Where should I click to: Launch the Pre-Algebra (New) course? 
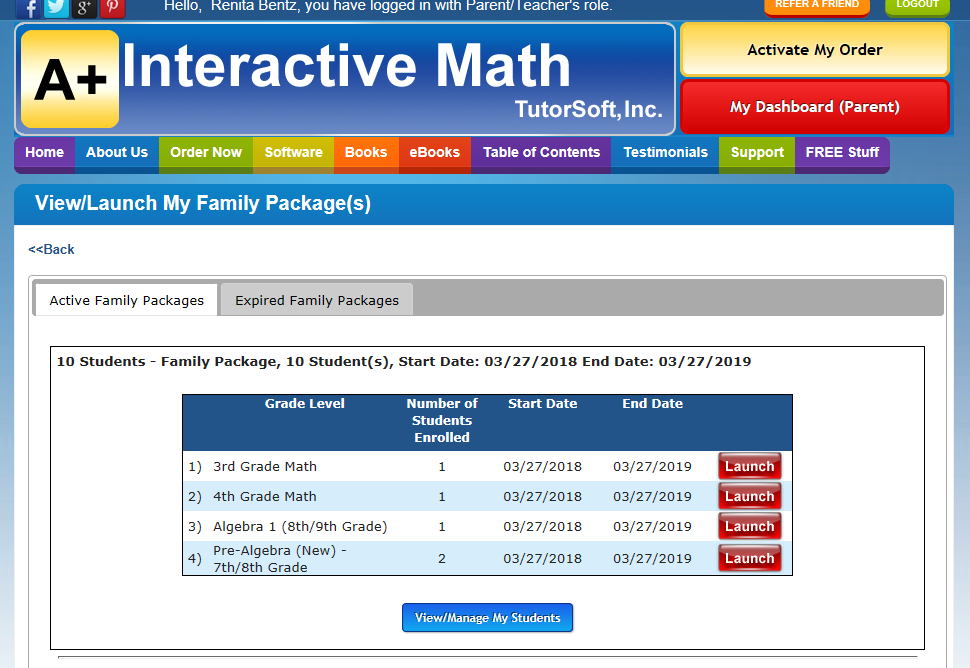point(749,558)
